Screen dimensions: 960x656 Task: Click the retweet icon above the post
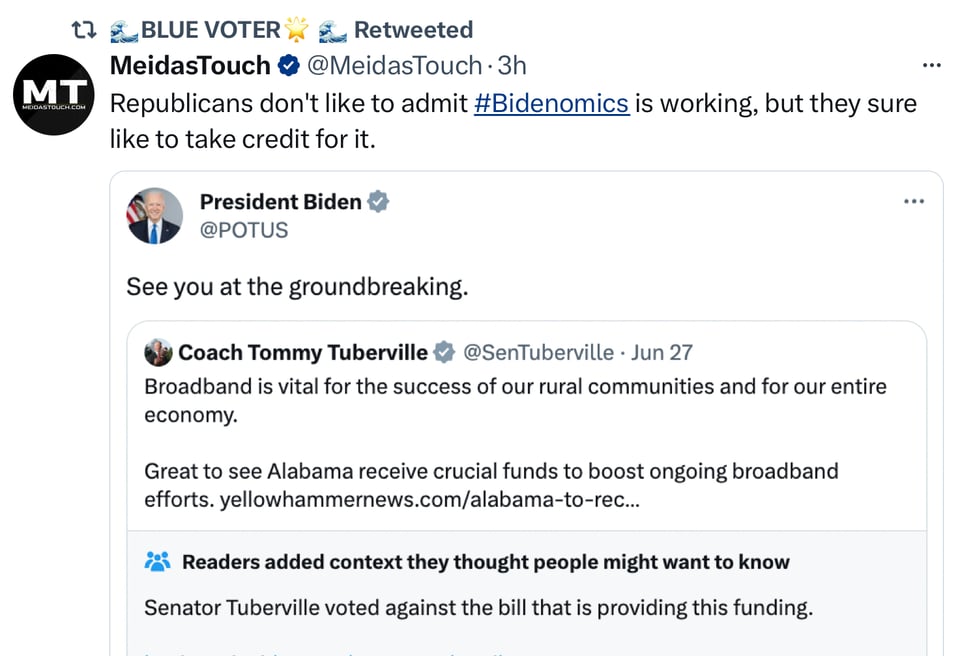(x=84, y=30)
